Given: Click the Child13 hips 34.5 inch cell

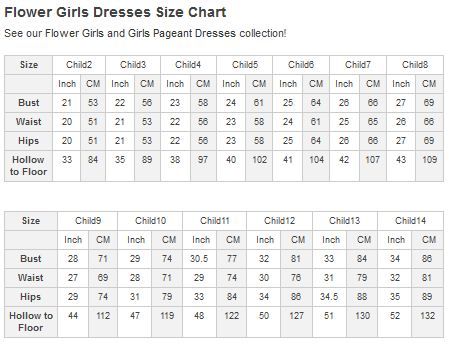Looking at the screenshot, I should tap(329, 297).
